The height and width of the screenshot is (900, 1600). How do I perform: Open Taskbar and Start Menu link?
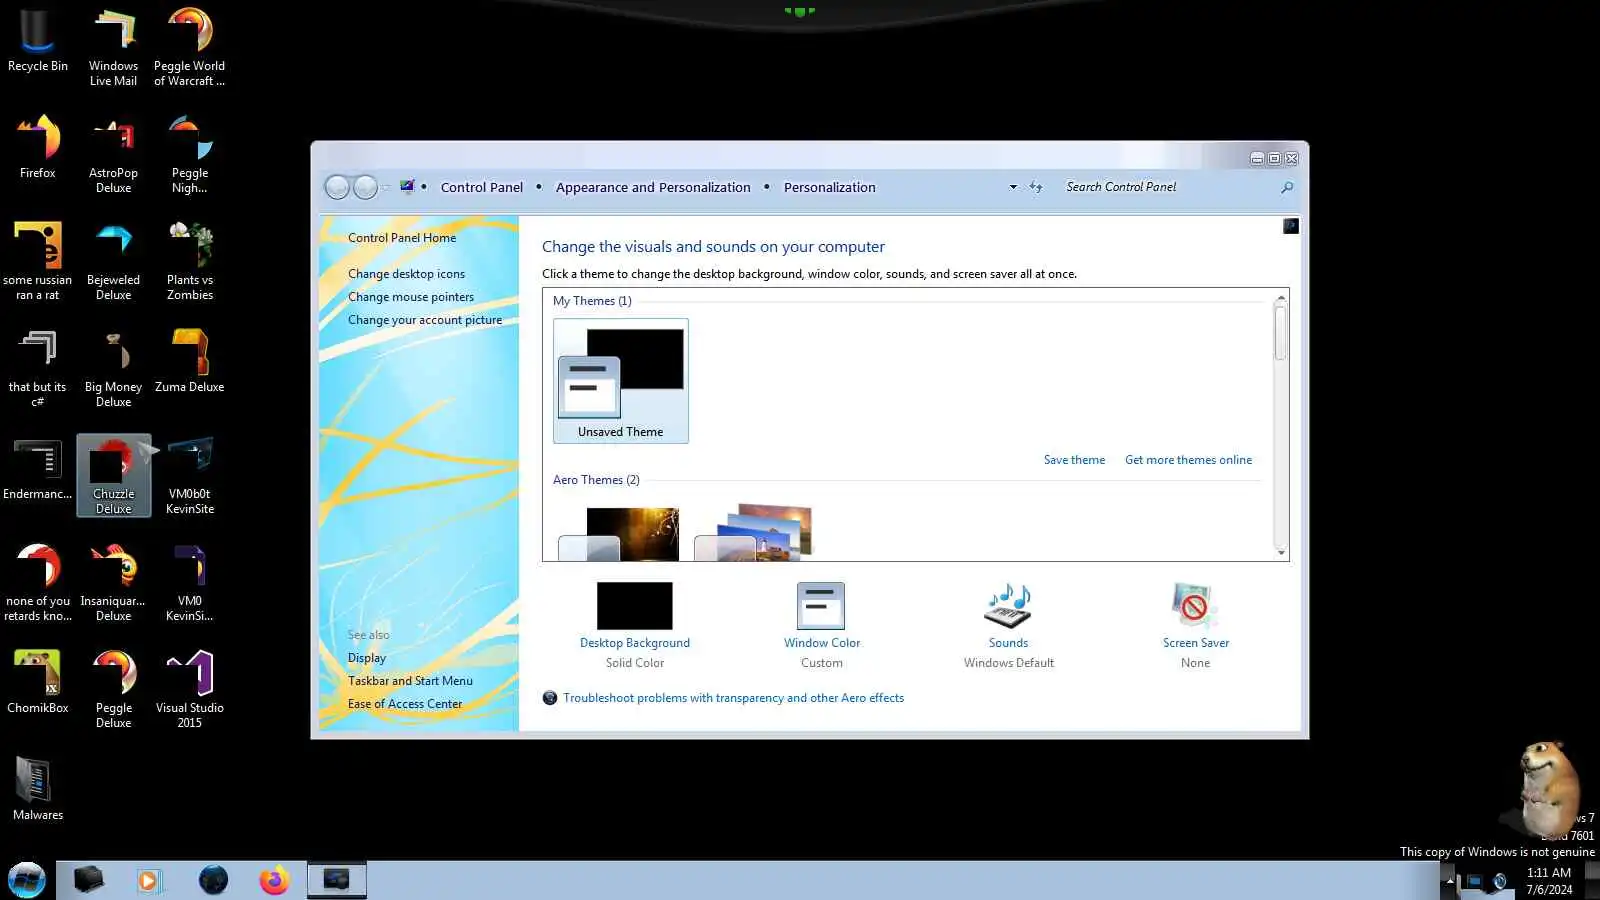(x=410, y=681)
